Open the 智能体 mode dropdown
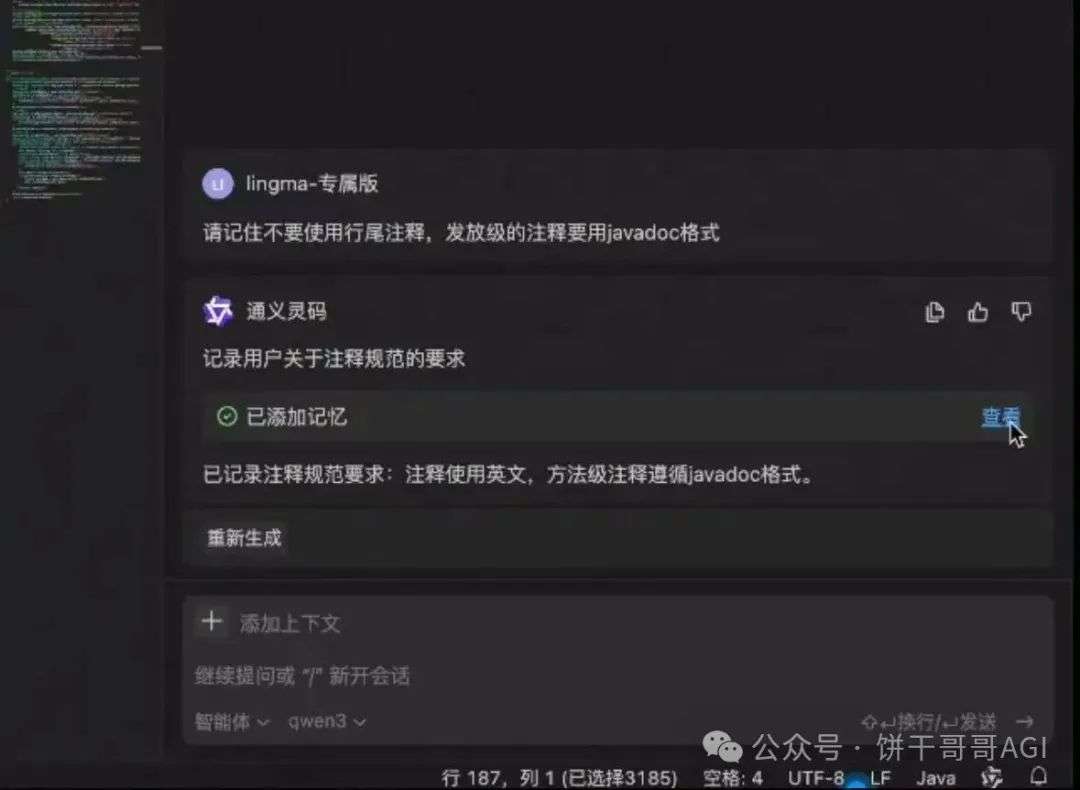 pyautogui.click(x=231, y=721)
